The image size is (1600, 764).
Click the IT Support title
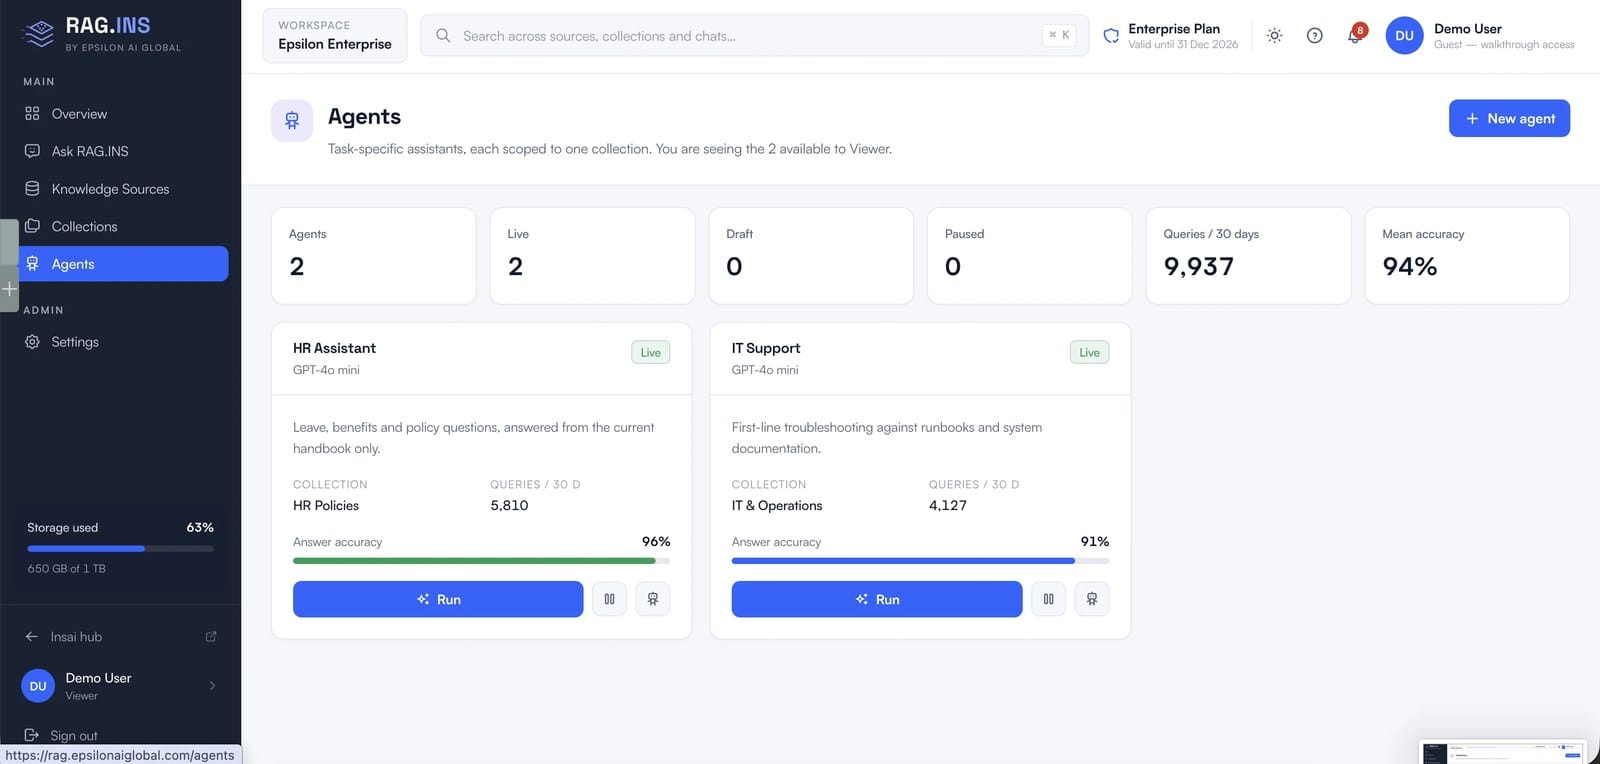pyautogui.click(x=766, y=348)
